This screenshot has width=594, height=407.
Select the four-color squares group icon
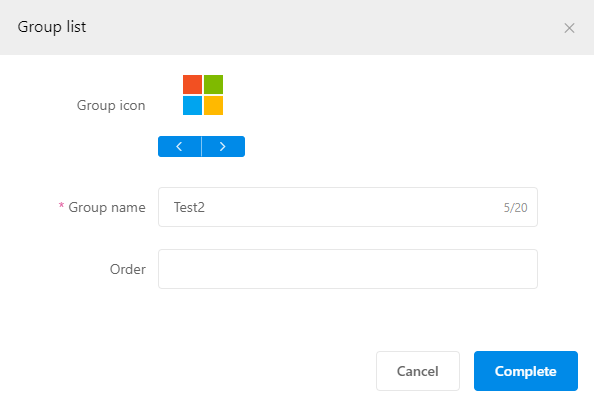[x=203, y=95]
